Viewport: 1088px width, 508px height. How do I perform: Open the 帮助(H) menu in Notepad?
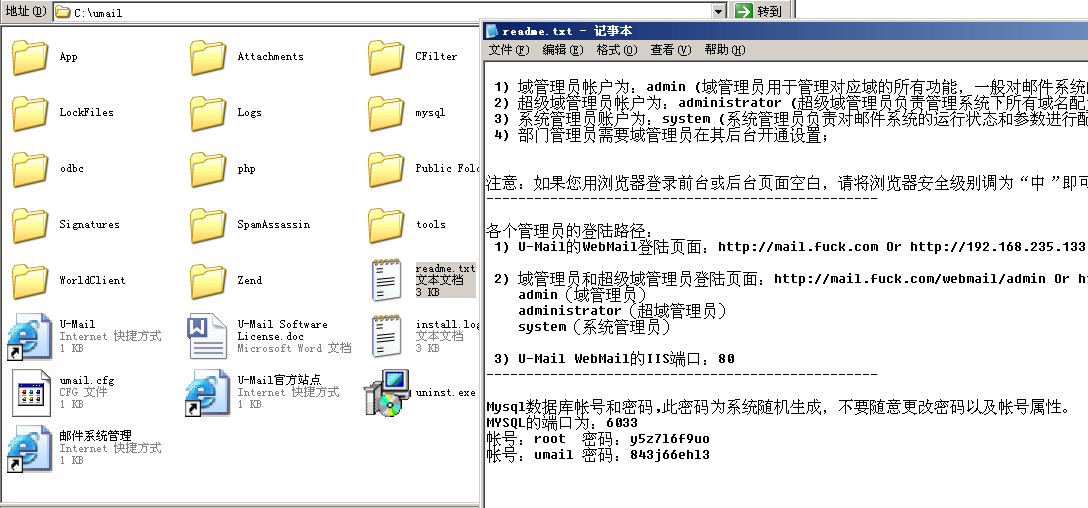[724, 50]
